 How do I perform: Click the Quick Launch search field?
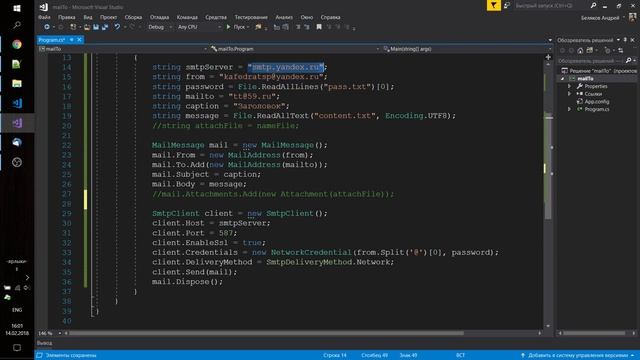pos(550,5)
